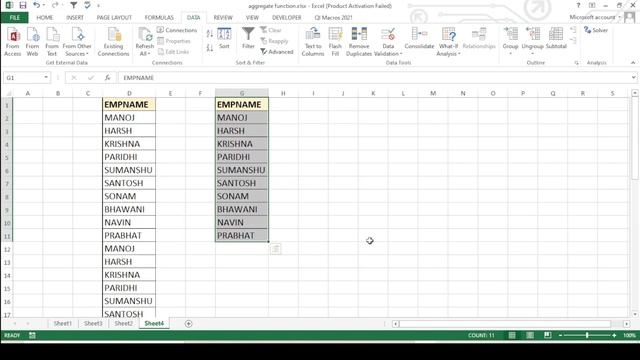Collapse the ribbon with the chevron
The width and height of the screenshot is (640, 360).
(x=633, y=63)
